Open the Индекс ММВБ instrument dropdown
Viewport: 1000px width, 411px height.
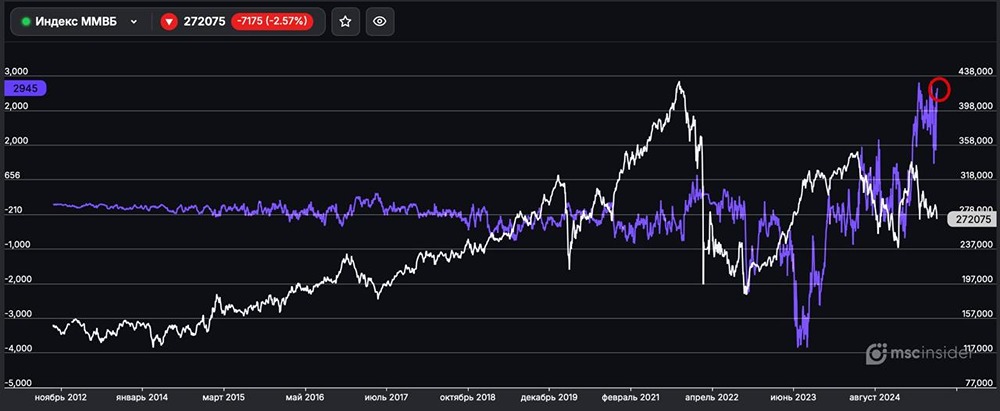pos(133,21)
